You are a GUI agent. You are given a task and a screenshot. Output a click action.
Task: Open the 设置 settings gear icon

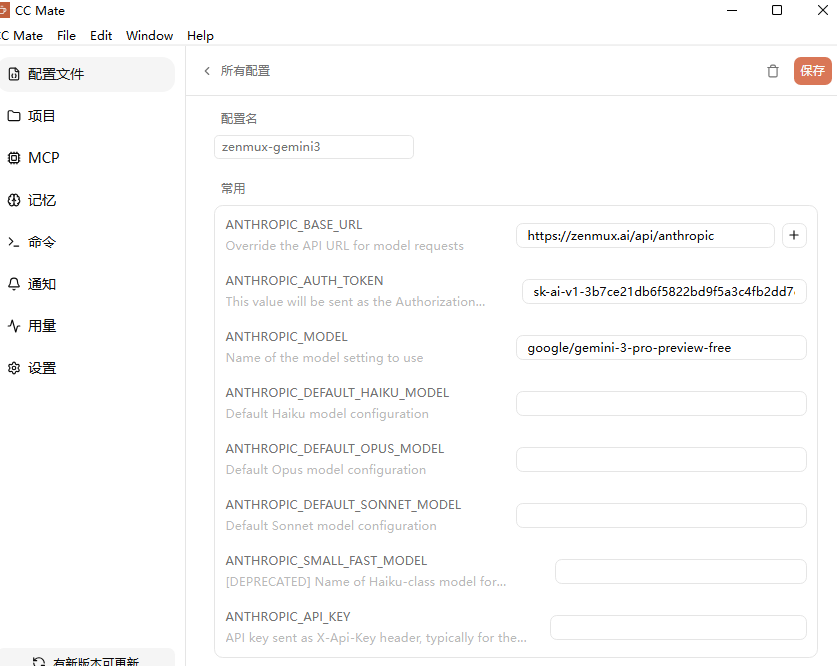[x=14, y=367]
